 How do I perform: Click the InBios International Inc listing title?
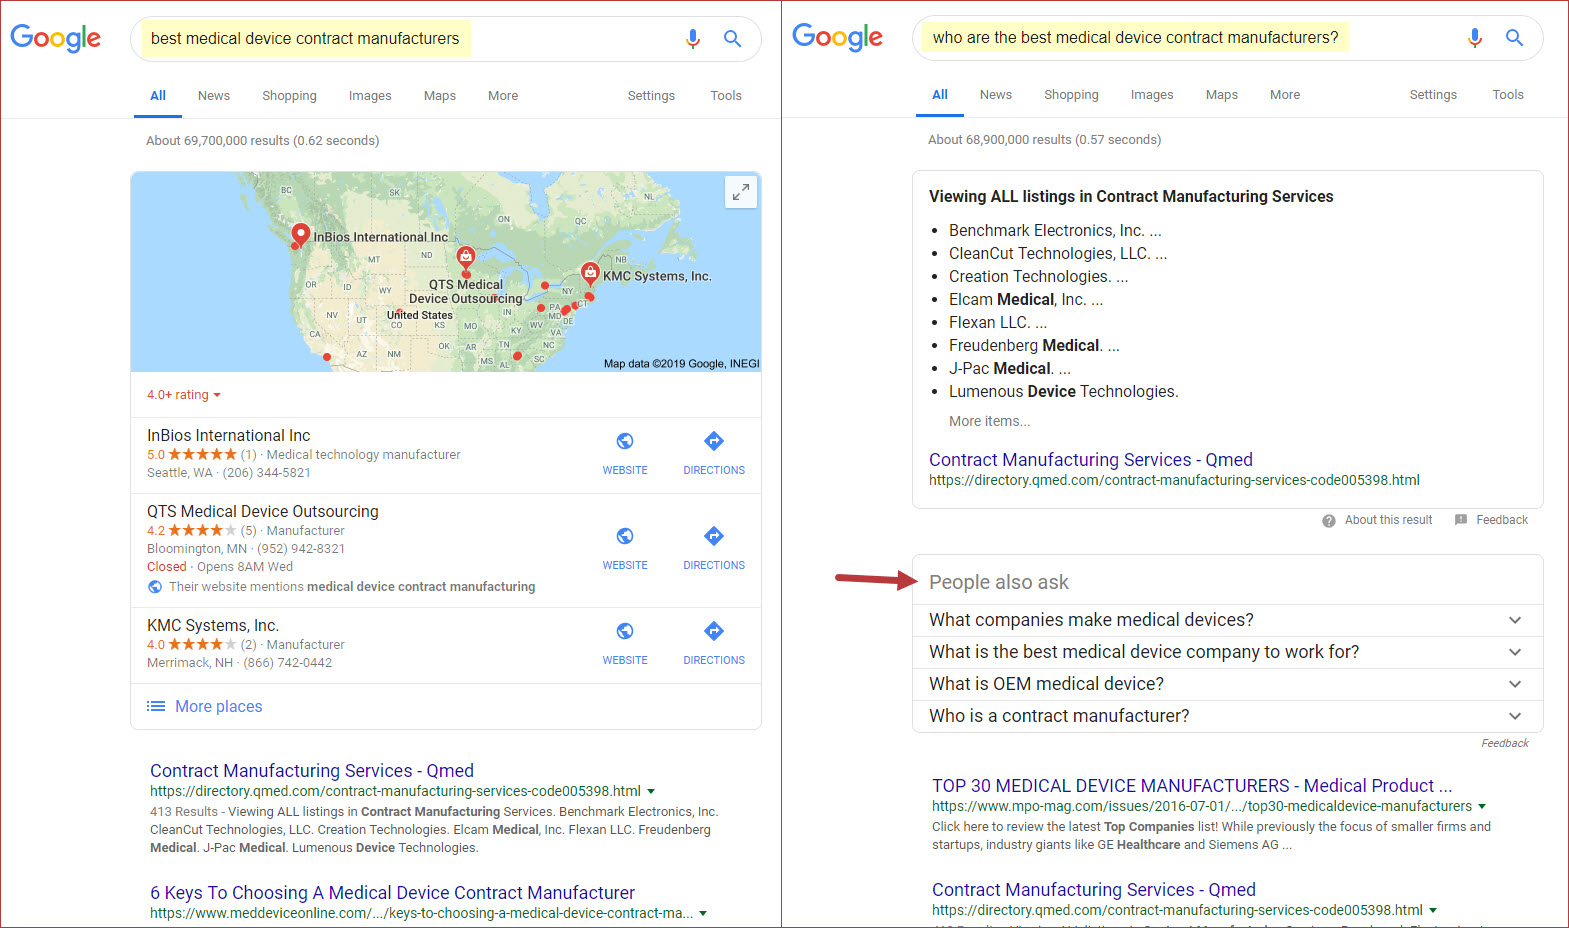coord(229,436)
